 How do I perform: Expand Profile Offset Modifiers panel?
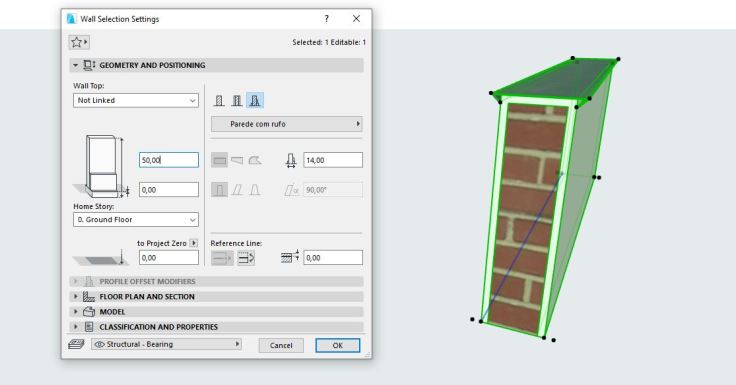tap(76, 281)
